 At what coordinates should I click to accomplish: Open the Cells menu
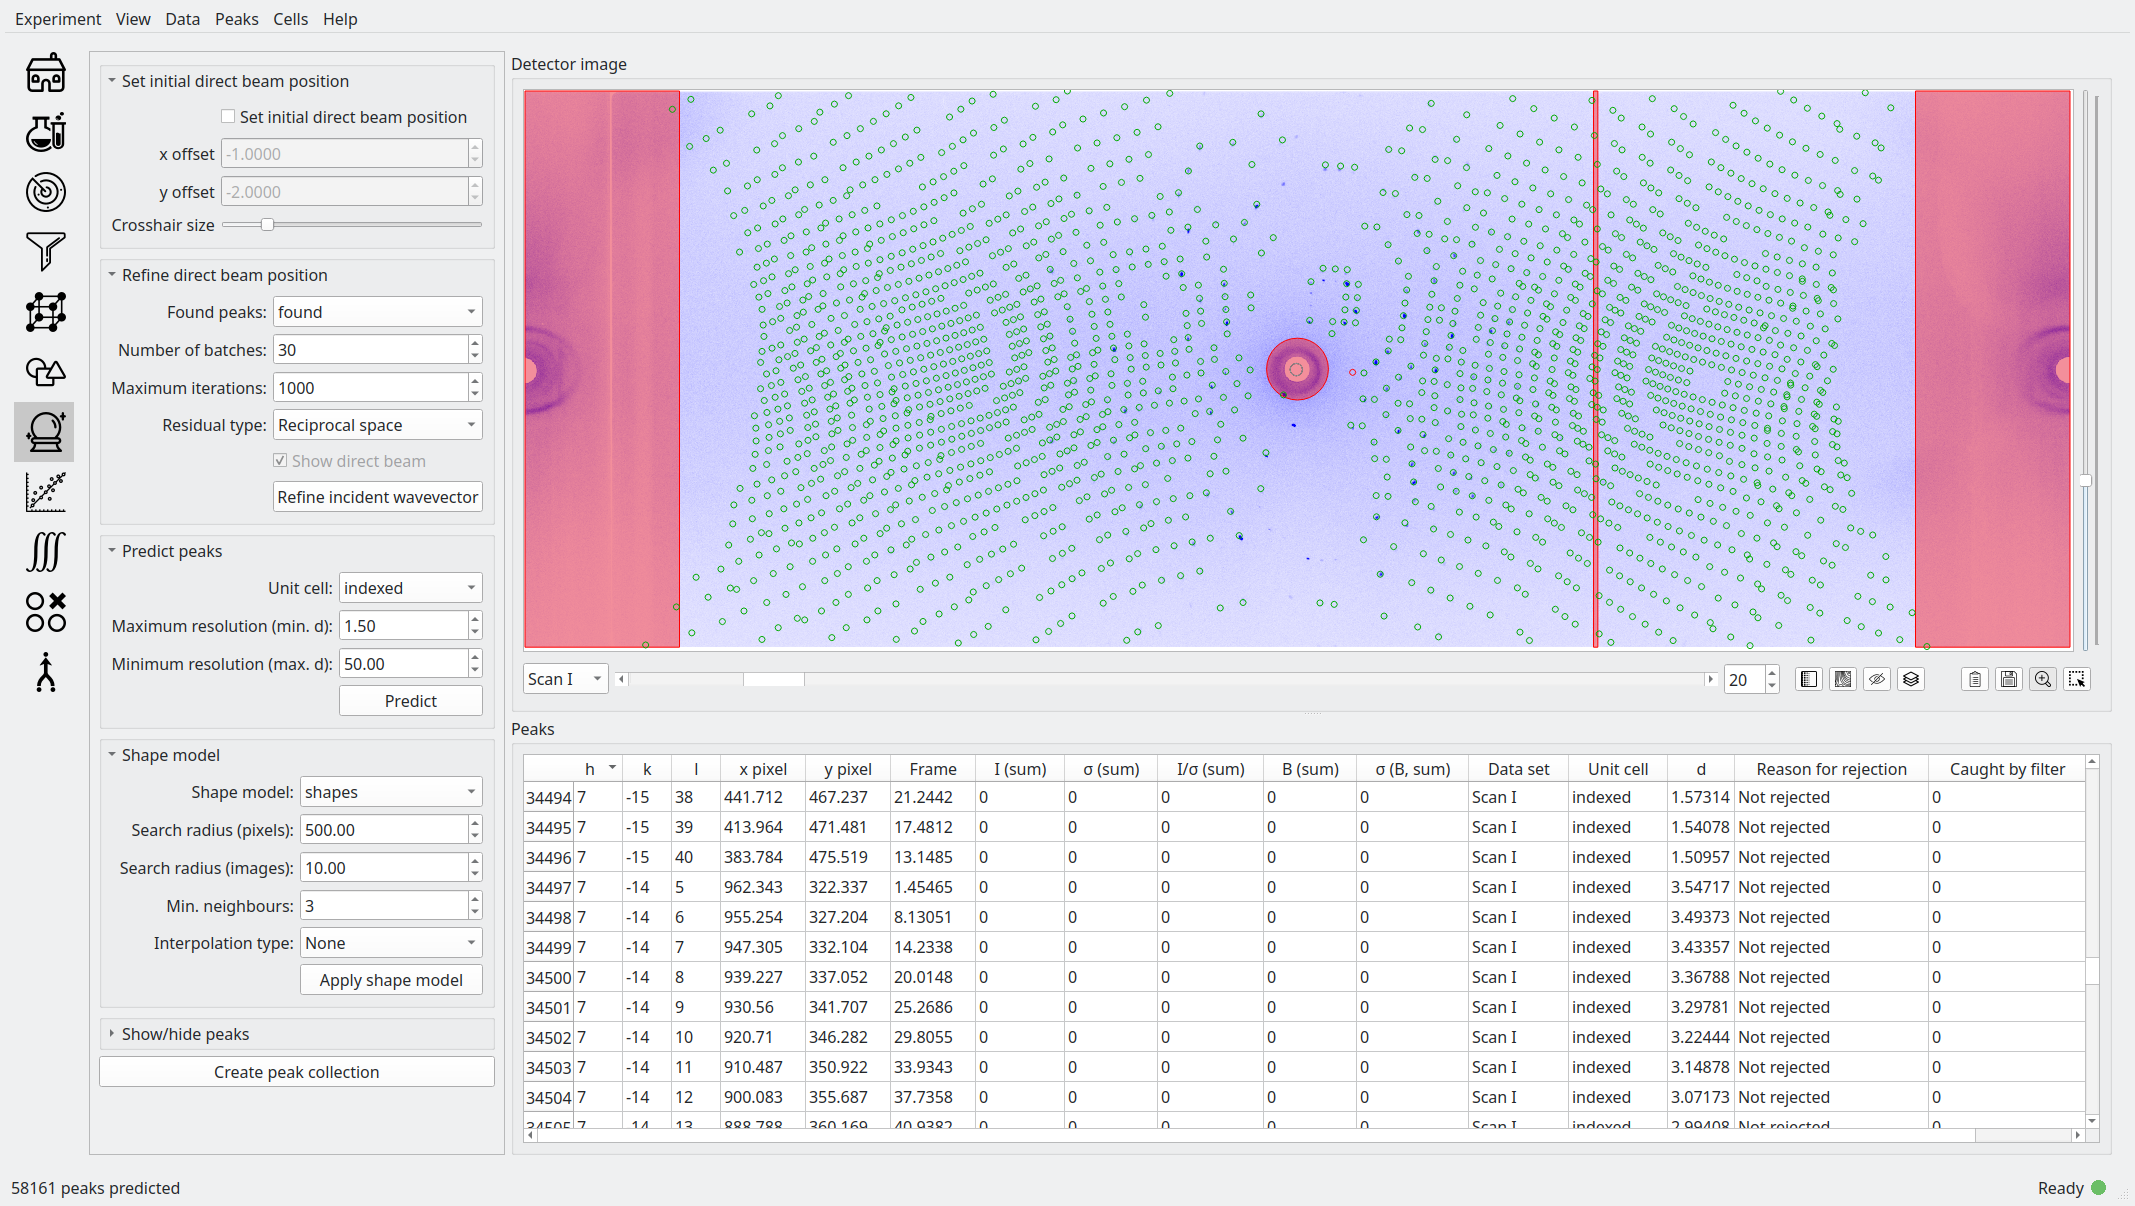click(290, 19)
